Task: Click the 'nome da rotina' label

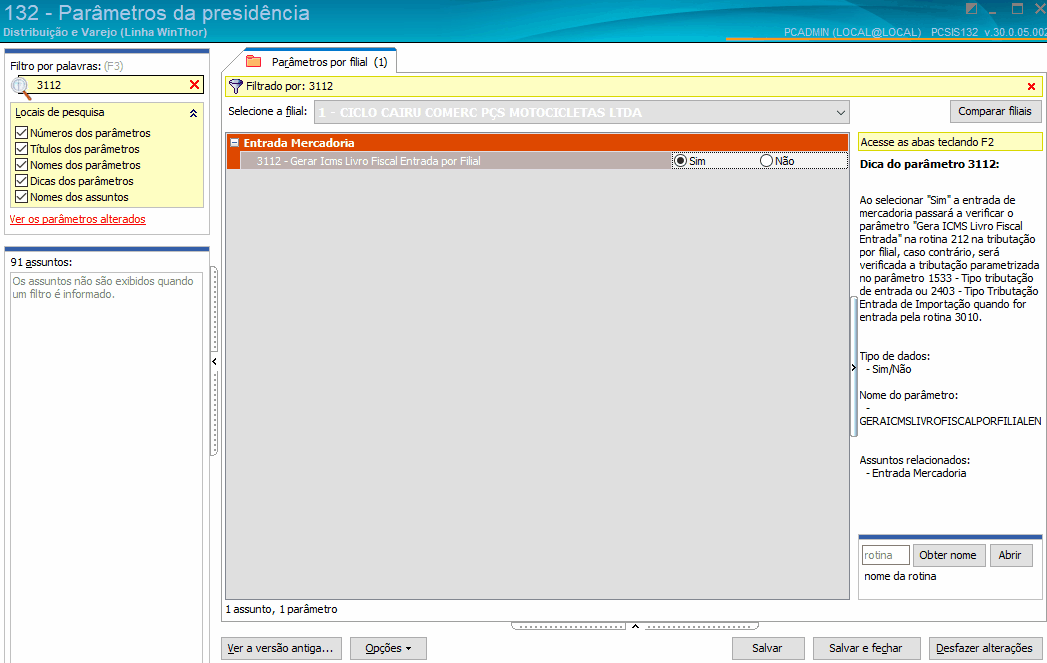Action: (x=900, y=576)
